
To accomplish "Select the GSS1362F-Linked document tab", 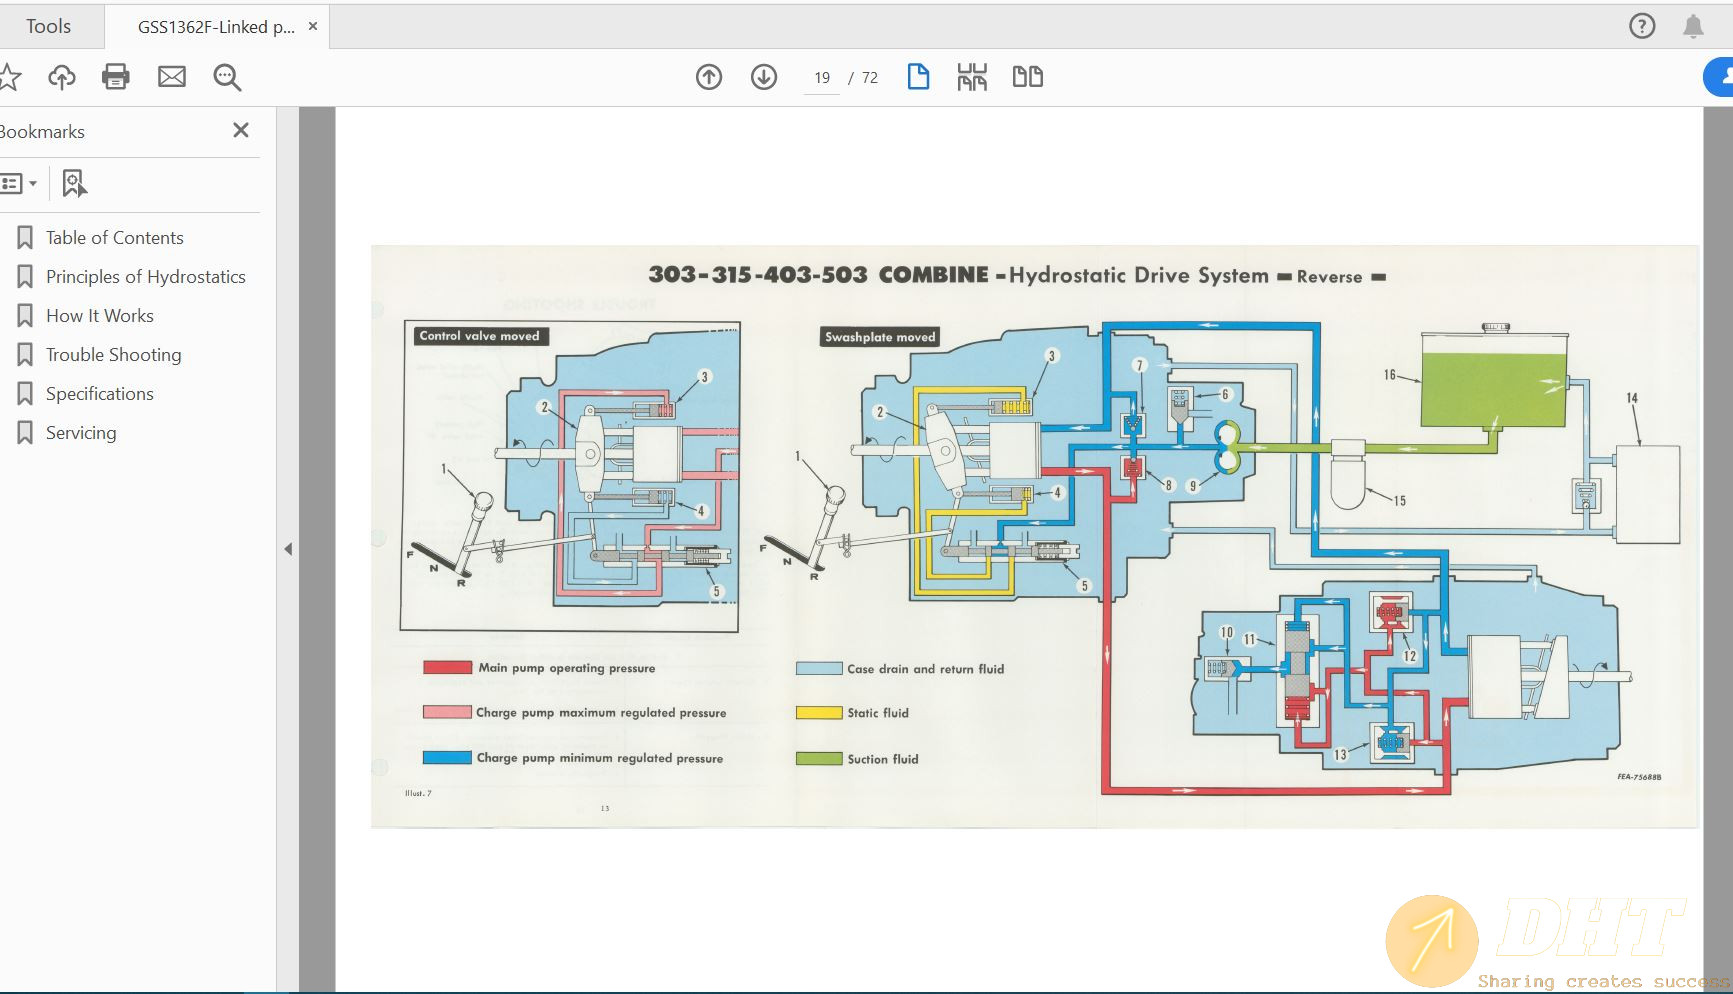I will (x=216, y=27).
